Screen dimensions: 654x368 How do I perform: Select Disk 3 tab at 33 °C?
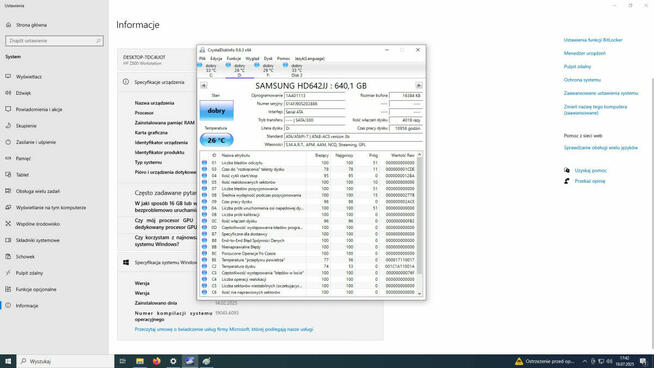click(x=297, y=70)
